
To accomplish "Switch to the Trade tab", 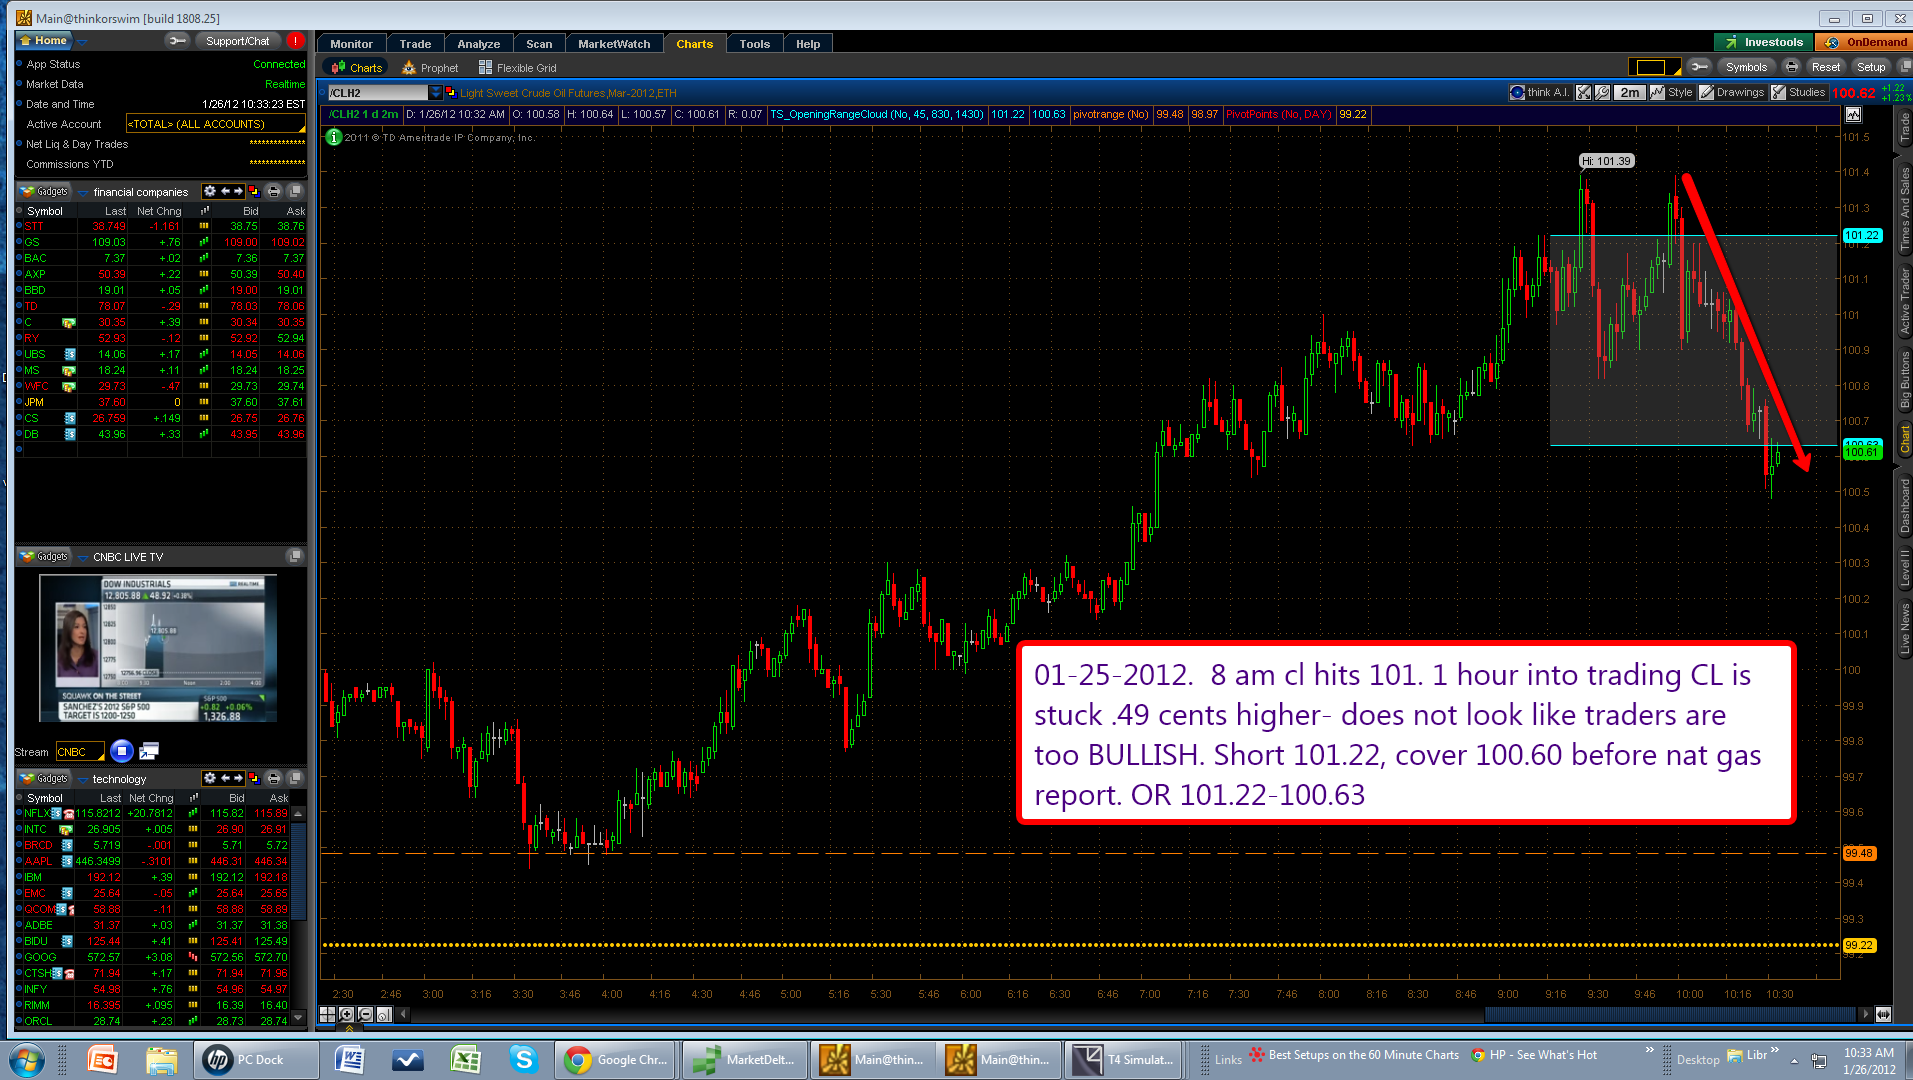I will point(415,44).
